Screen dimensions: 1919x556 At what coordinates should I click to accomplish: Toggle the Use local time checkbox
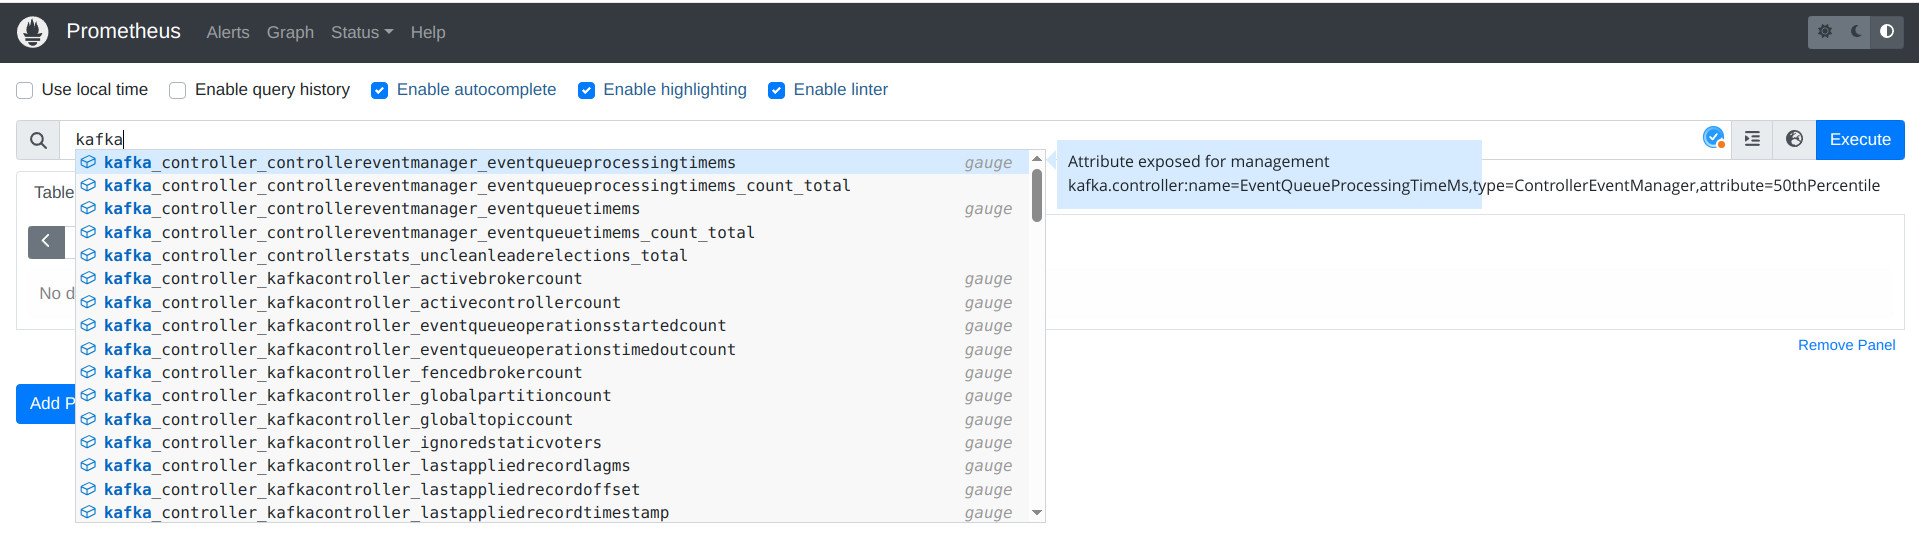pos(25,90)
